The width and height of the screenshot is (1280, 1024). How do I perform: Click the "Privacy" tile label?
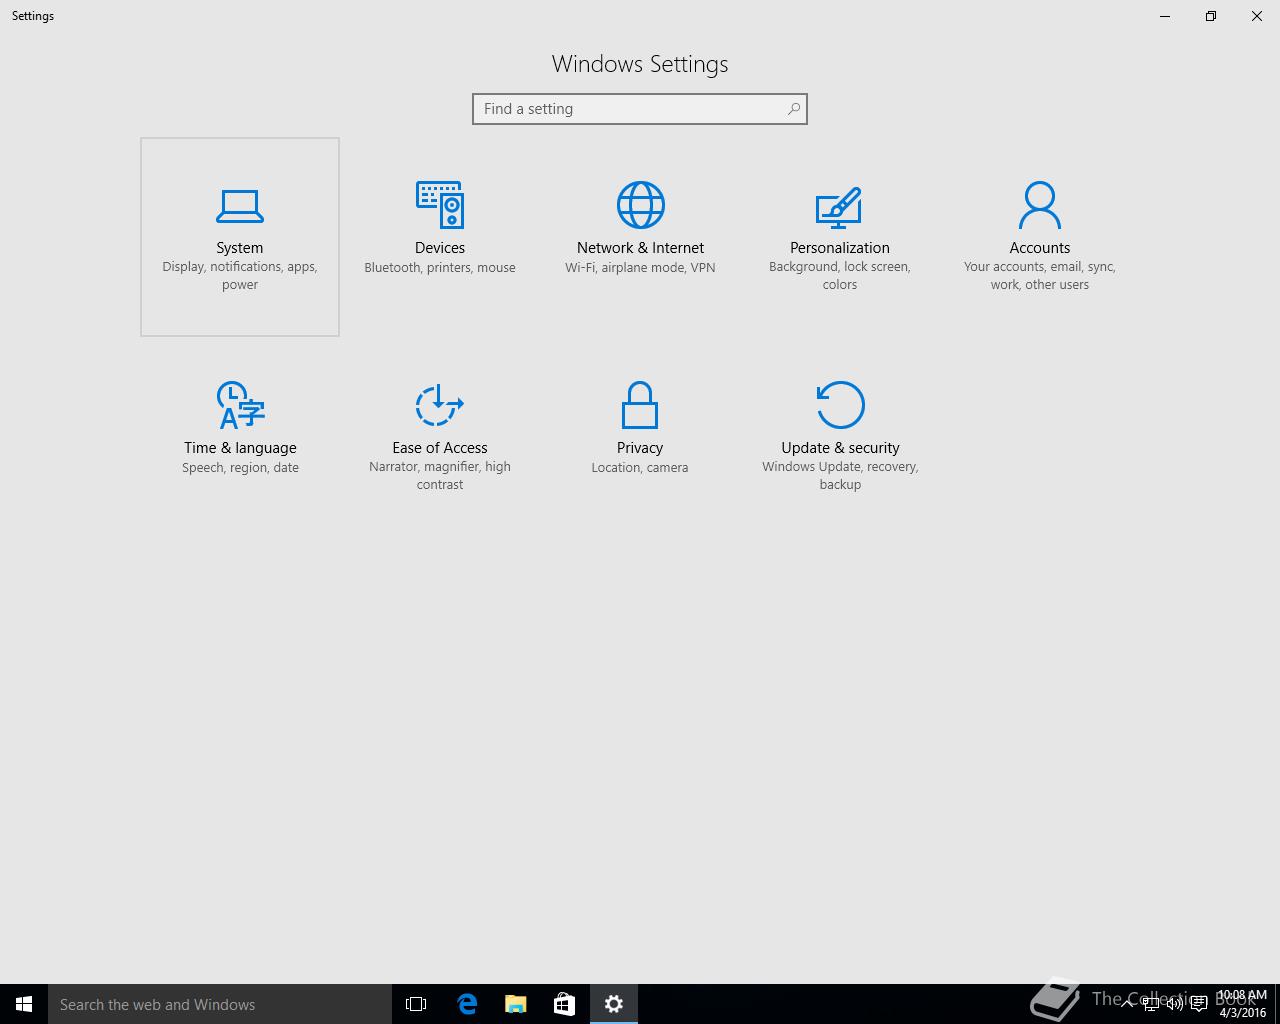[x=640, y=448]
